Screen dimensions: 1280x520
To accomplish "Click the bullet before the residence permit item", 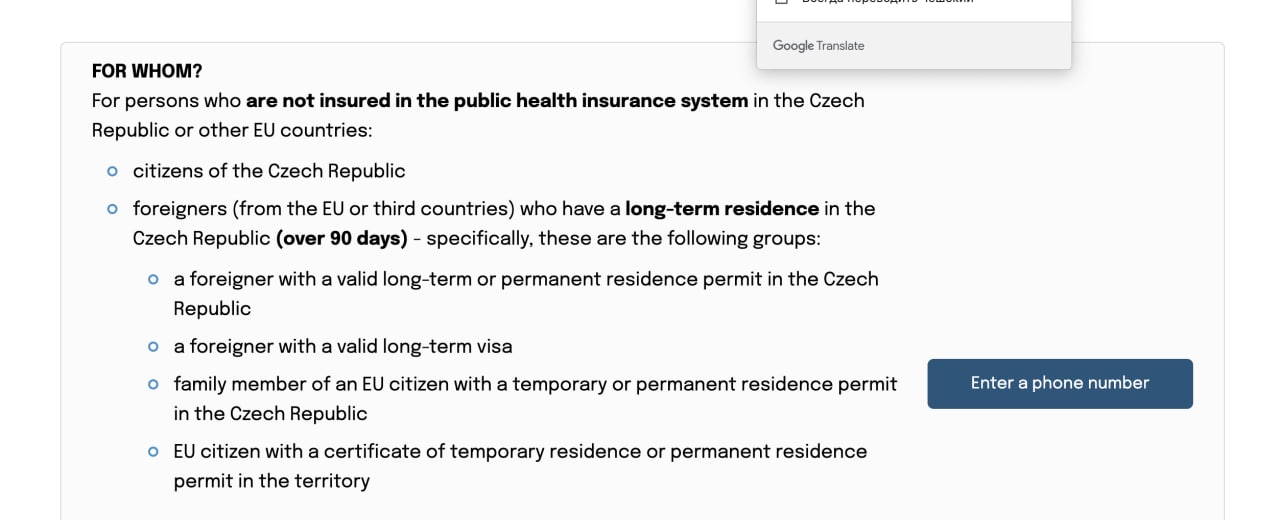I will tap(153, 279).
